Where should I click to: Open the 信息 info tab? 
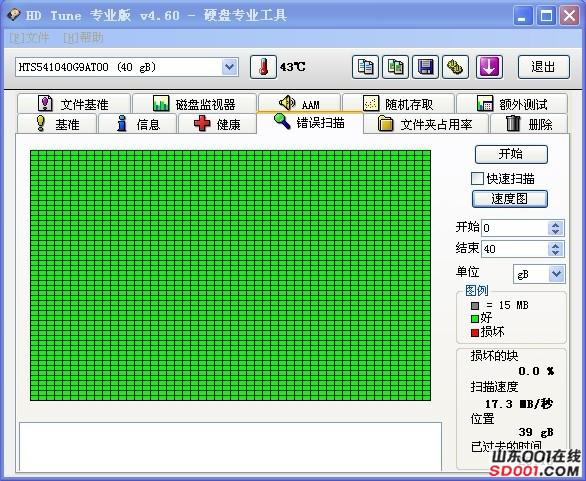[x=138, y=124]
